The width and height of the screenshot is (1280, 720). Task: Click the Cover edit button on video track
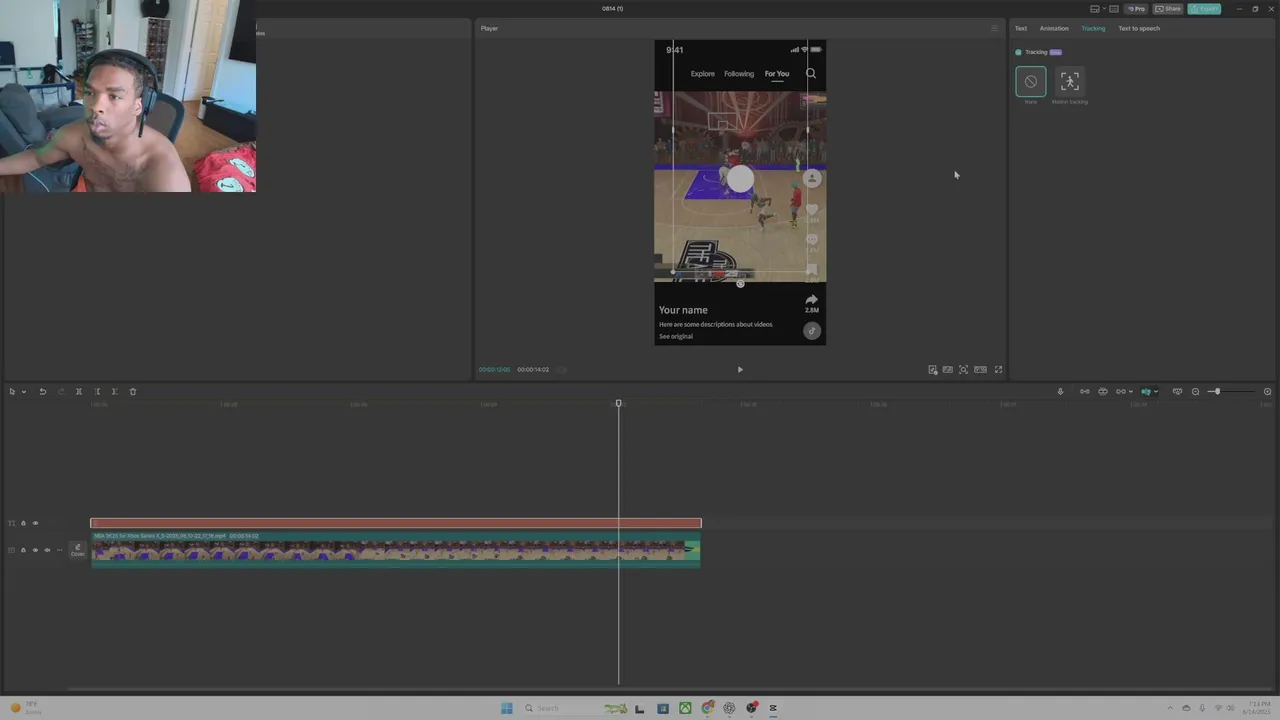click(77, 550)
